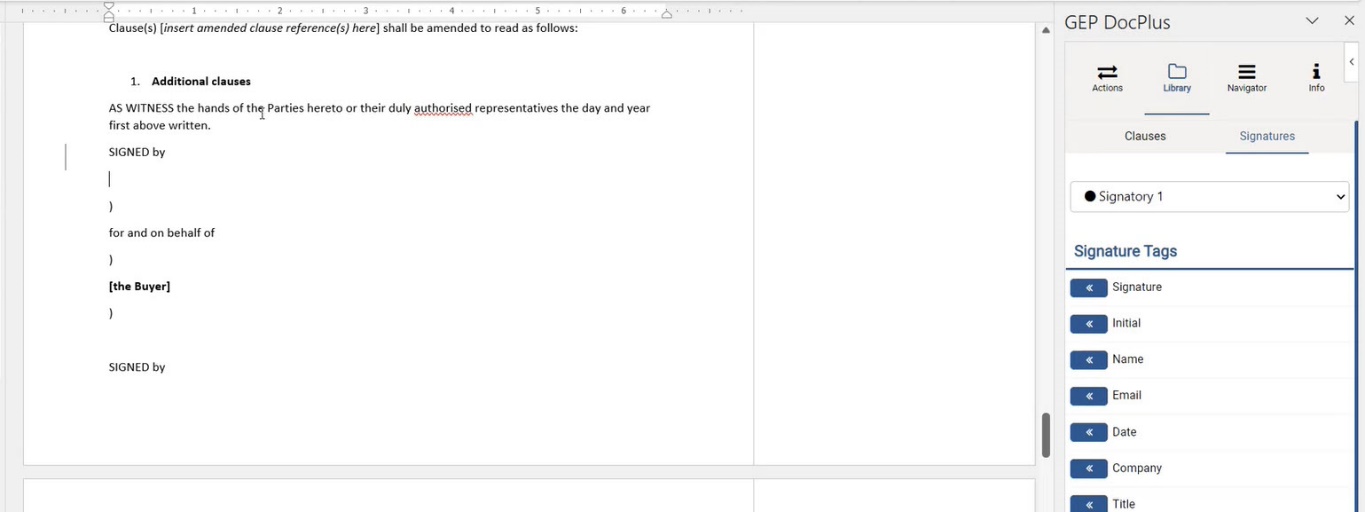Screen dimensions: 1365x512
Task: Insert the Date tag arrow button
Action: tap(1088, 432)
